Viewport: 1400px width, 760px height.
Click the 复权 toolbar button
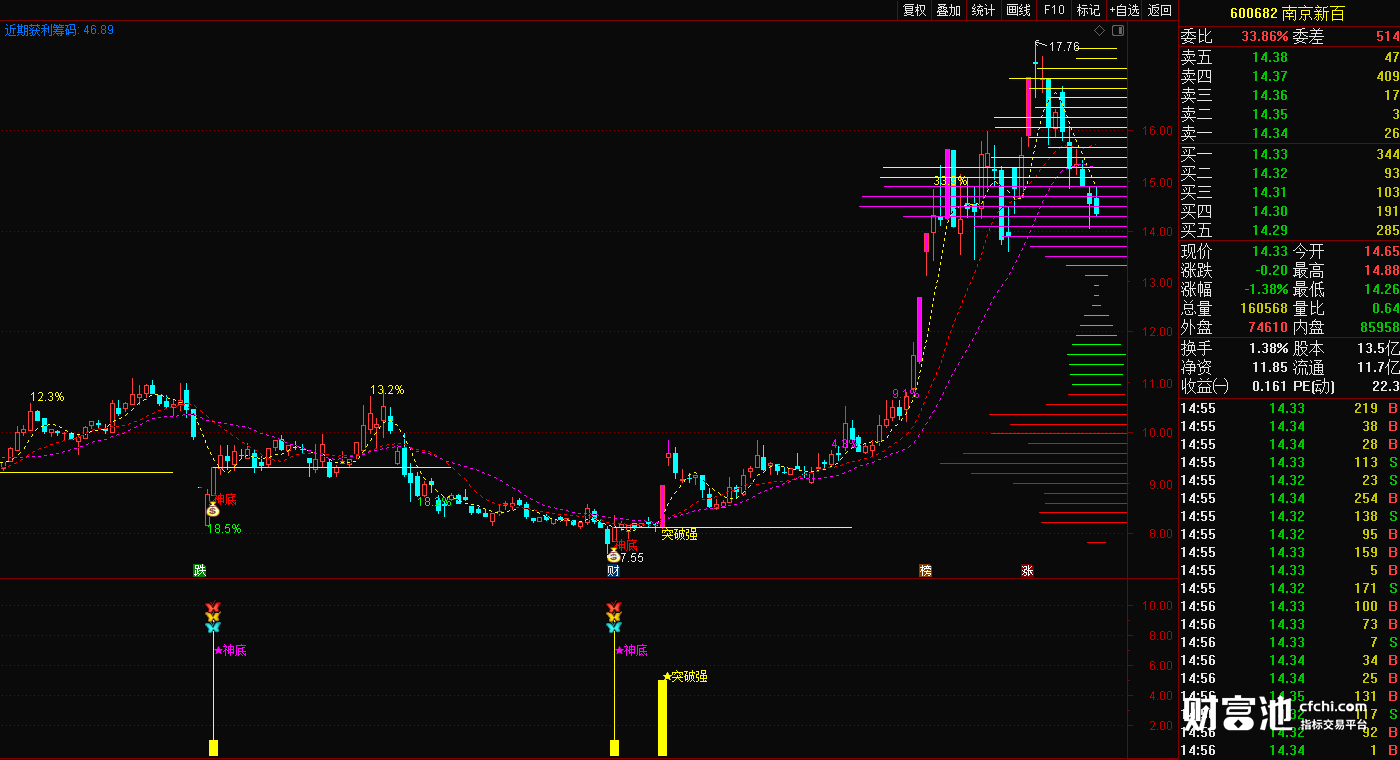coord(914,10)
